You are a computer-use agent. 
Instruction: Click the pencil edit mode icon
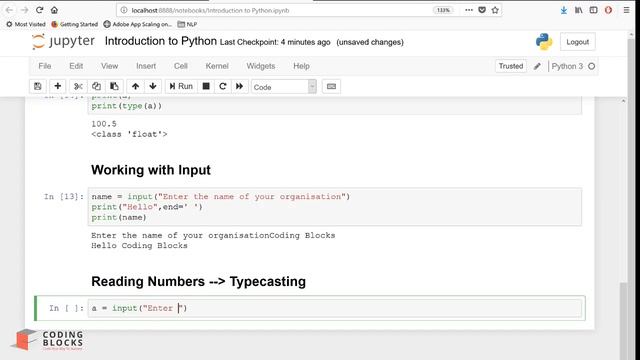tap(537, 67)
